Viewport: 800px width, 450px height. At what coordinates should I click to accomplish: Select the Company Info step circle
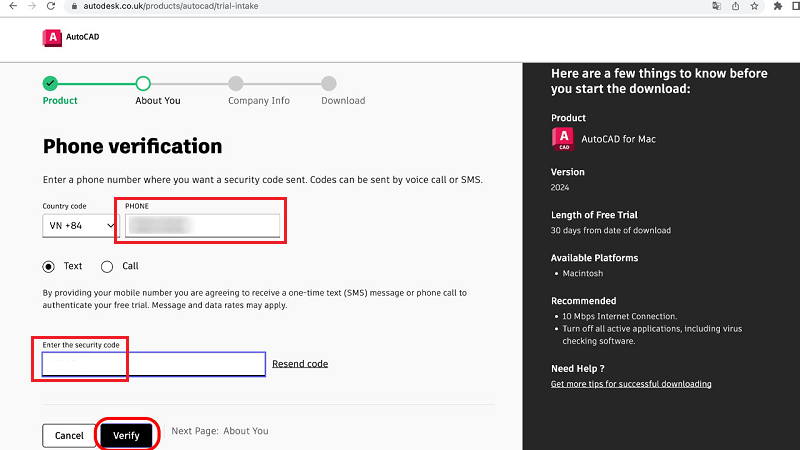pos(236,83)
